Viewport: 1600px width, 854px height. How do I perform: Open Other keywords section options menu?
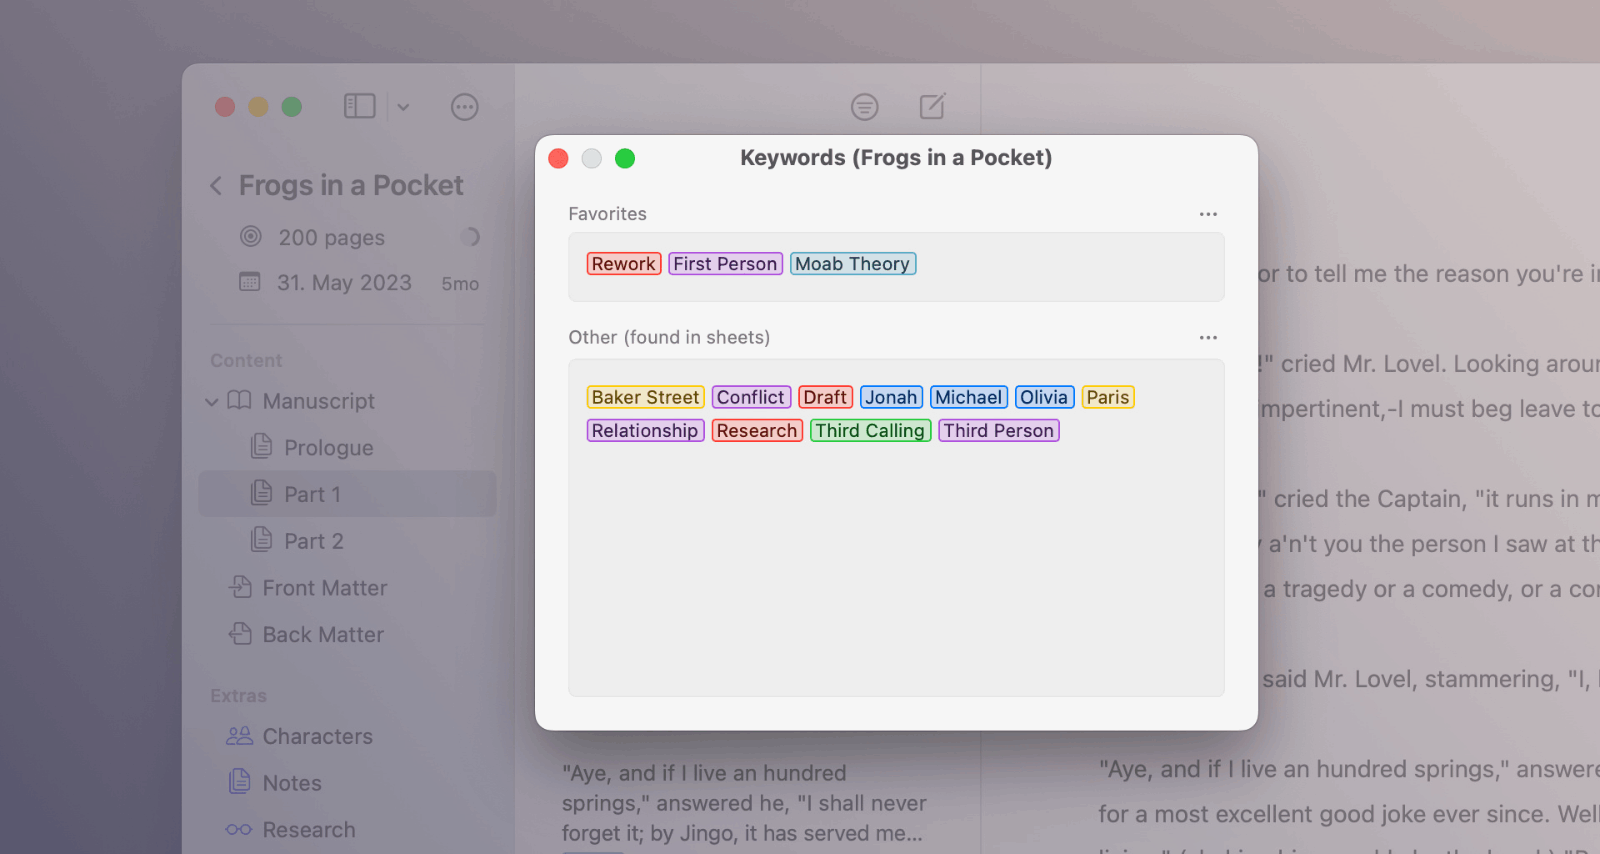pos(1208,338)
